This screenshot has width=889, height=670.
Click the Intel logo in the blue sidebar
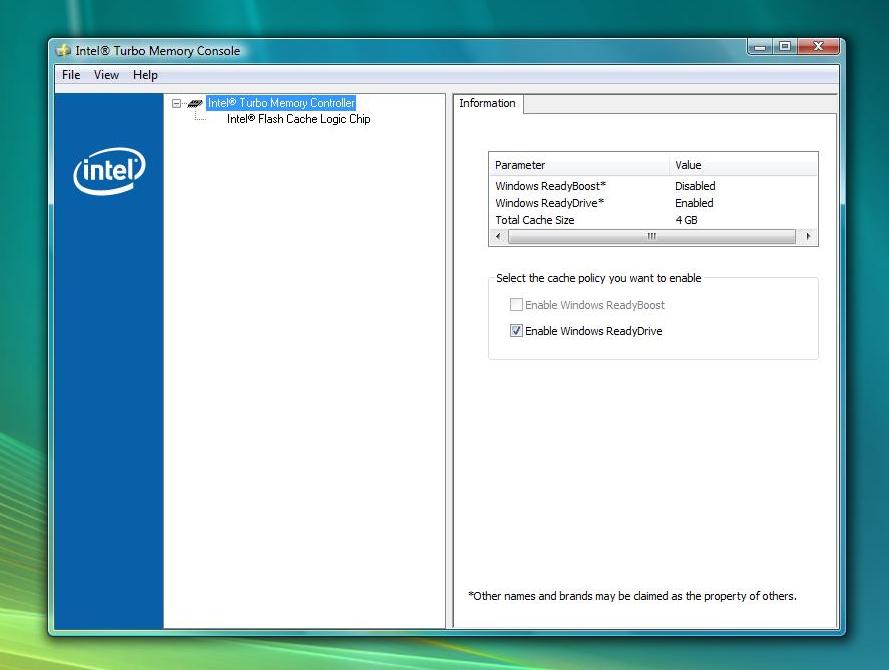[x=109, y=171]
